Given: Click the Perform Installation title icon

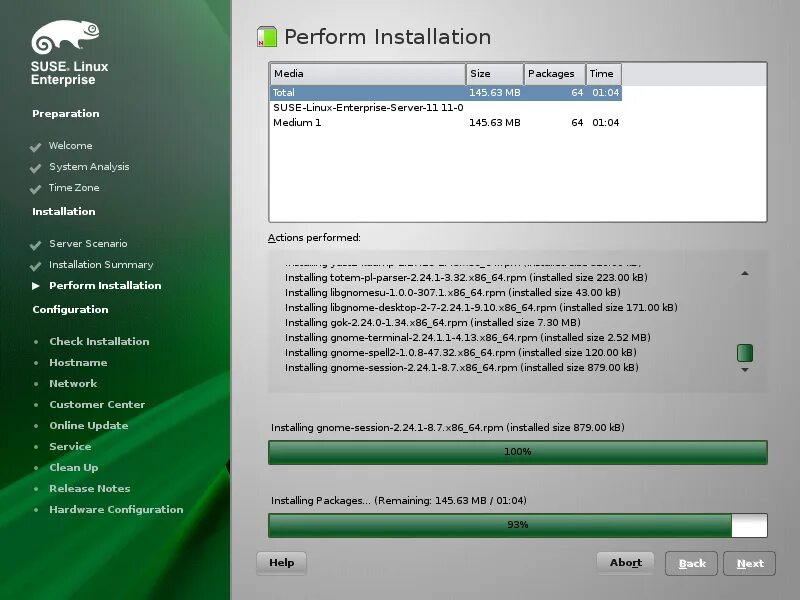Looking at the screenshot, I should coord(267,37).
